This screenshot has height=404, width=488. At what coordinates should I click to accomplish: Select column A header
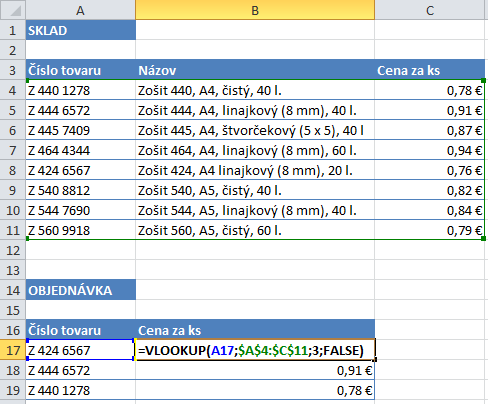pyautogui.click(x=80, y=10)
